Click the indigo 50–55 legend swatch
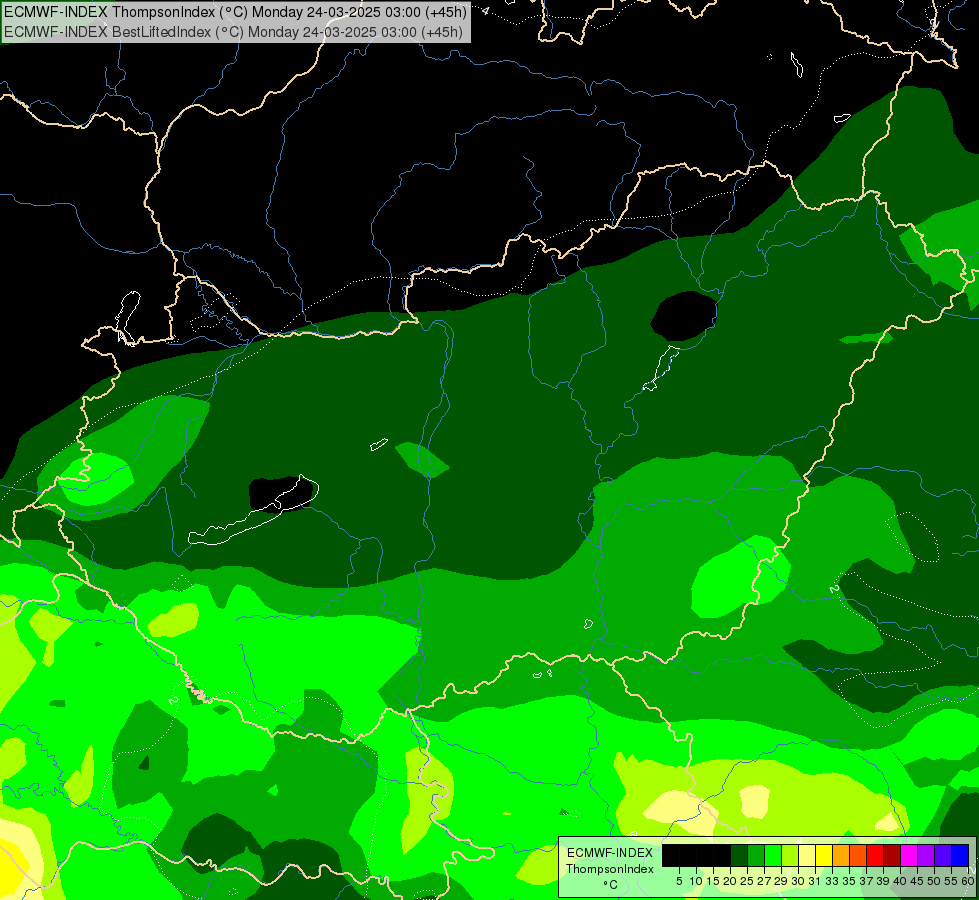The image size is (979, 900). click(943, 855)
